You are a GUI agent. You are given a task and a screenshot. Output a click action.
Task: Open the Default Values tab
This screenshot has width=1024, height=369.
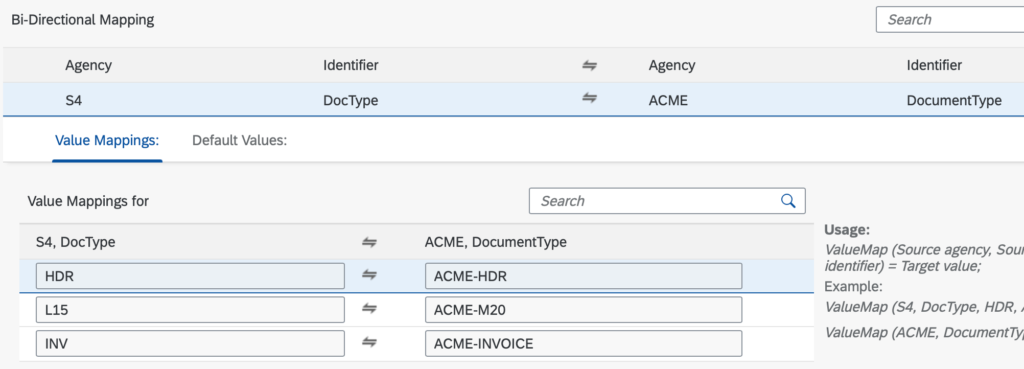click(x=240, y=140)
